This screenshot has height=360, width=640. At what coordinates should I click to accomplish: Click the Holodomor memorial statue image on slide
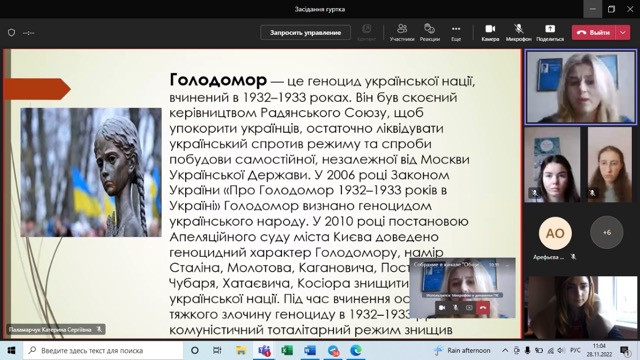pos(91,172)
